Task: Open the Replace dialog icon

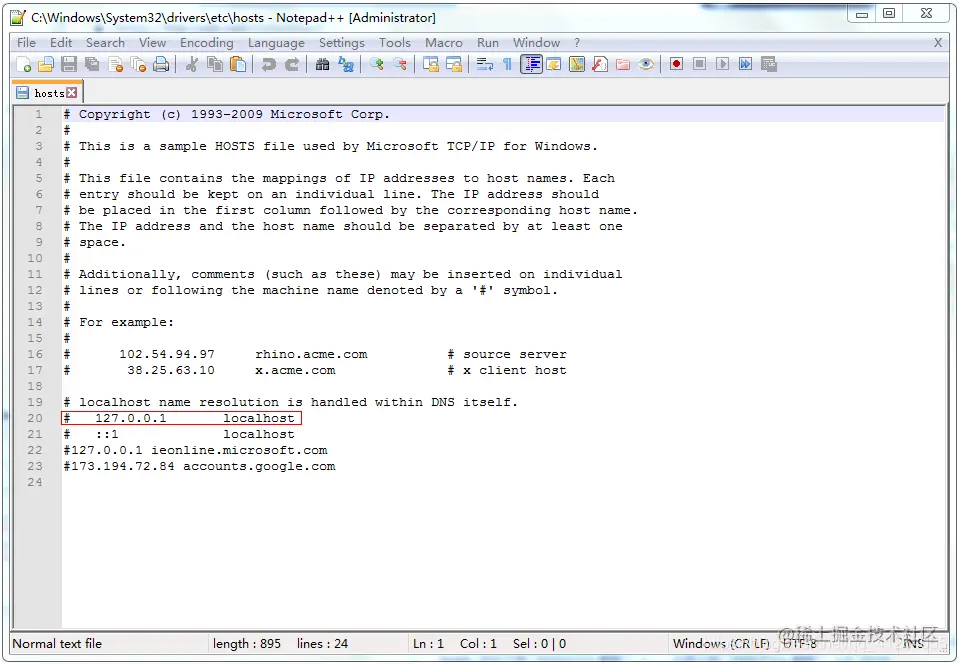Action: pyautogui.click(x=346, y=64)
